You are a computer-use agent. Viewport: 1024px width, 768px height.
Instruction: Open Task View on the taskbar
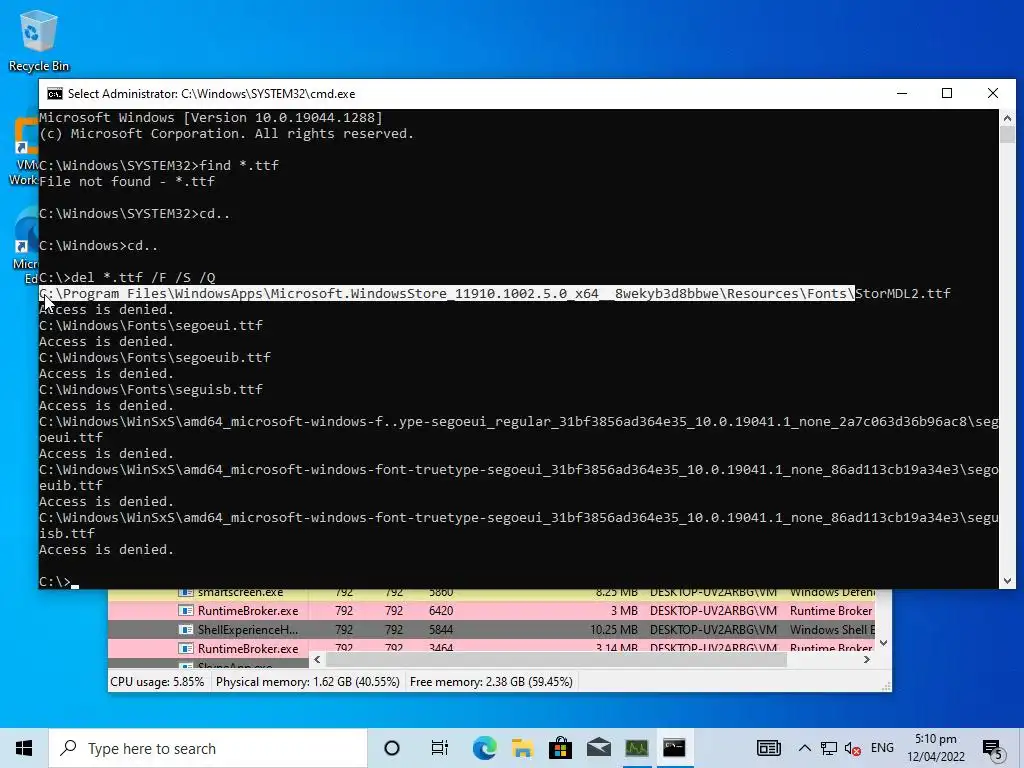pos(440,748)
